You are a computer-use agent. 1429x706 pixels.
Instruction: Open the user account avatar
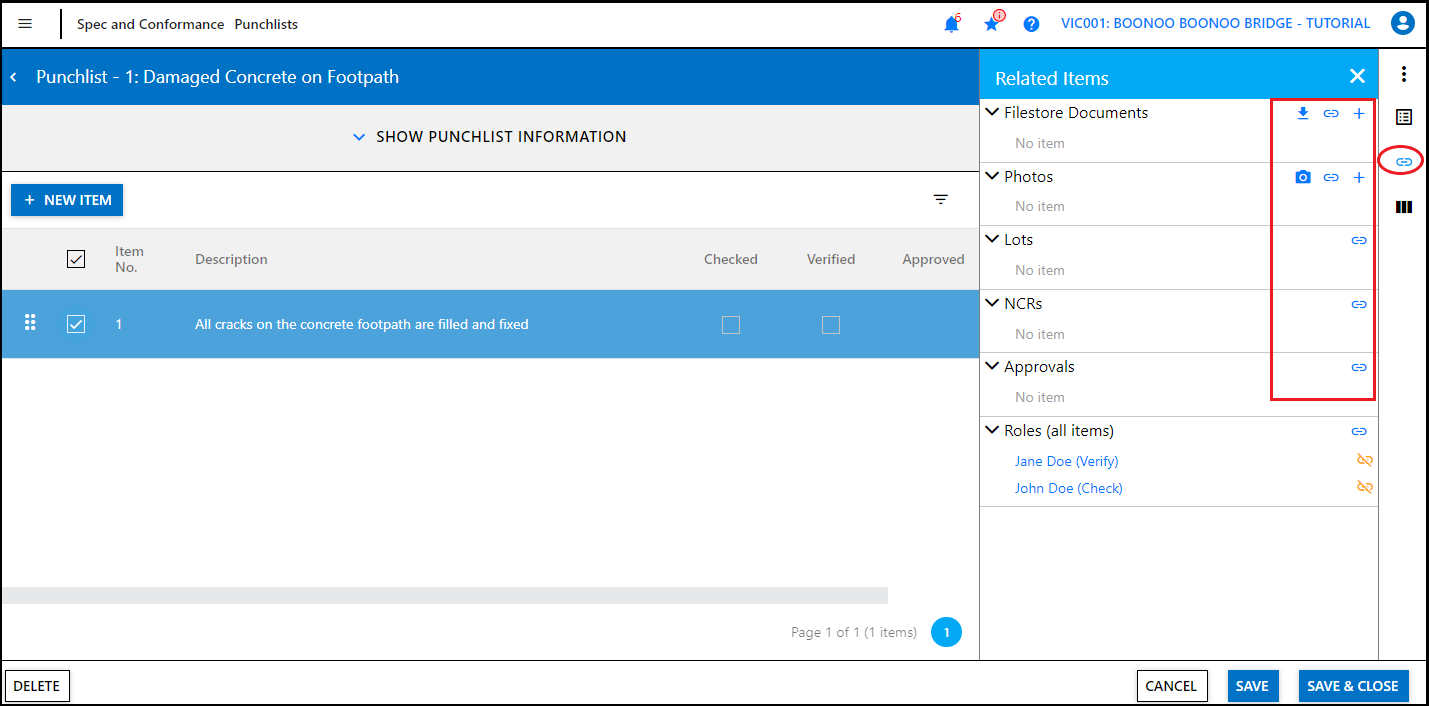point(1402,24)
